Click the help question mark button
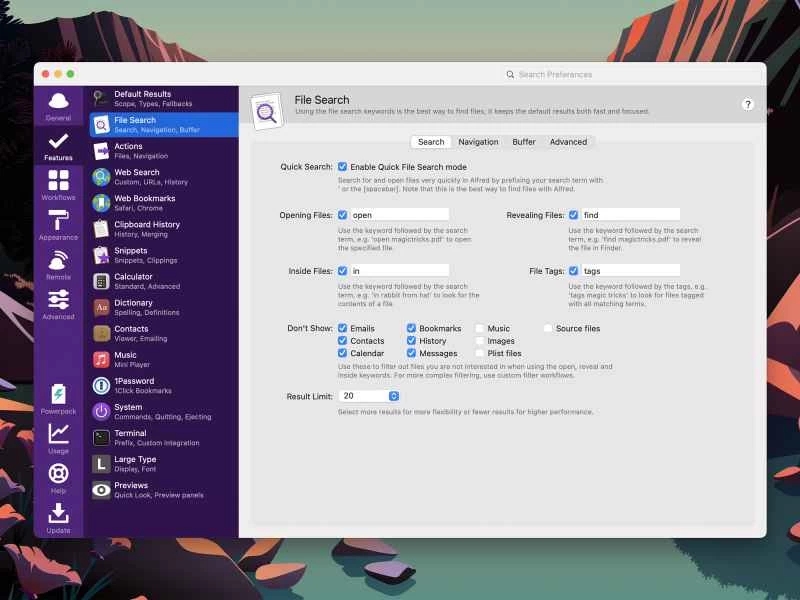 tap(746, 106)
